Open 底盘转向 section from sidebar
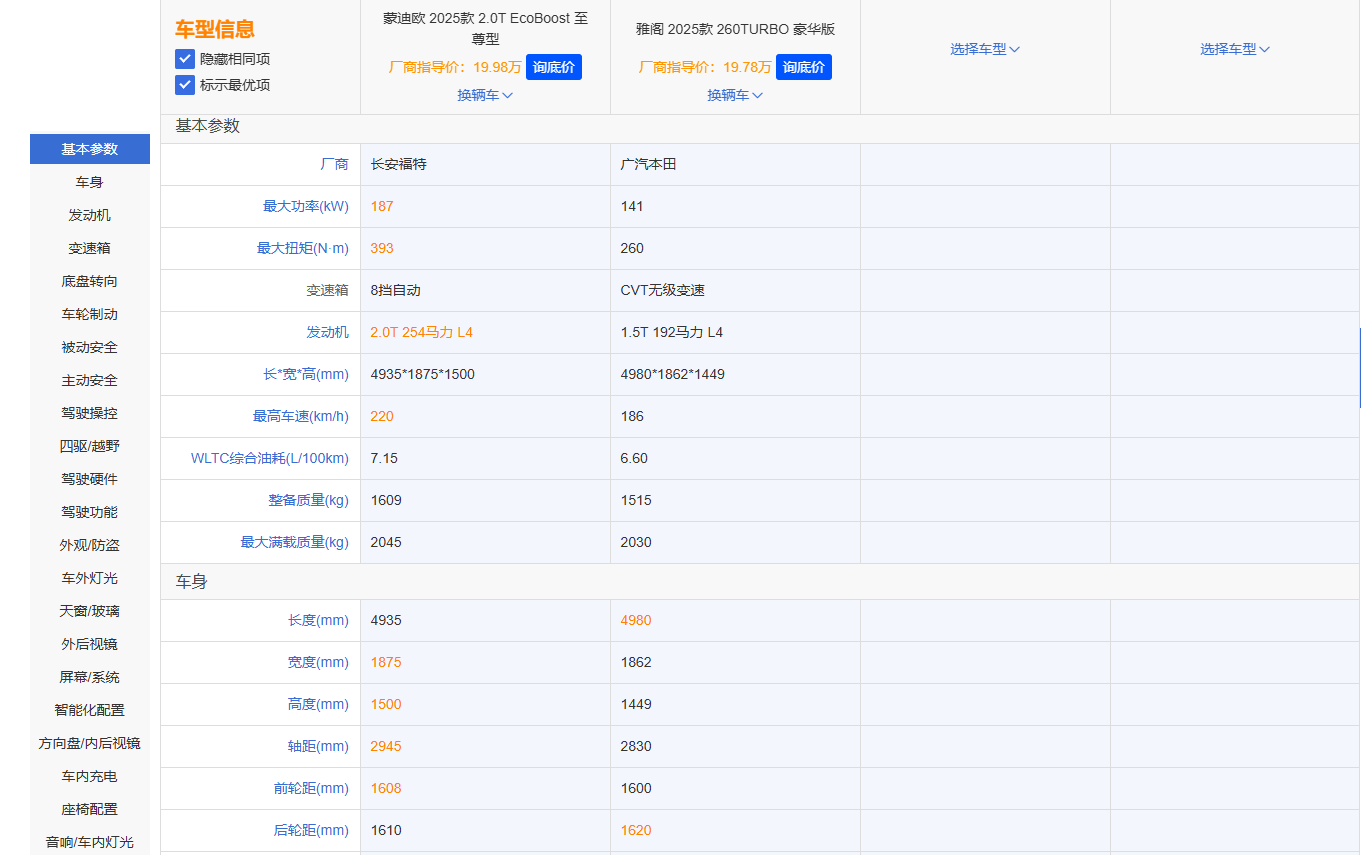Viewport: 1361px width, 855px height. (x=90, y=281)
